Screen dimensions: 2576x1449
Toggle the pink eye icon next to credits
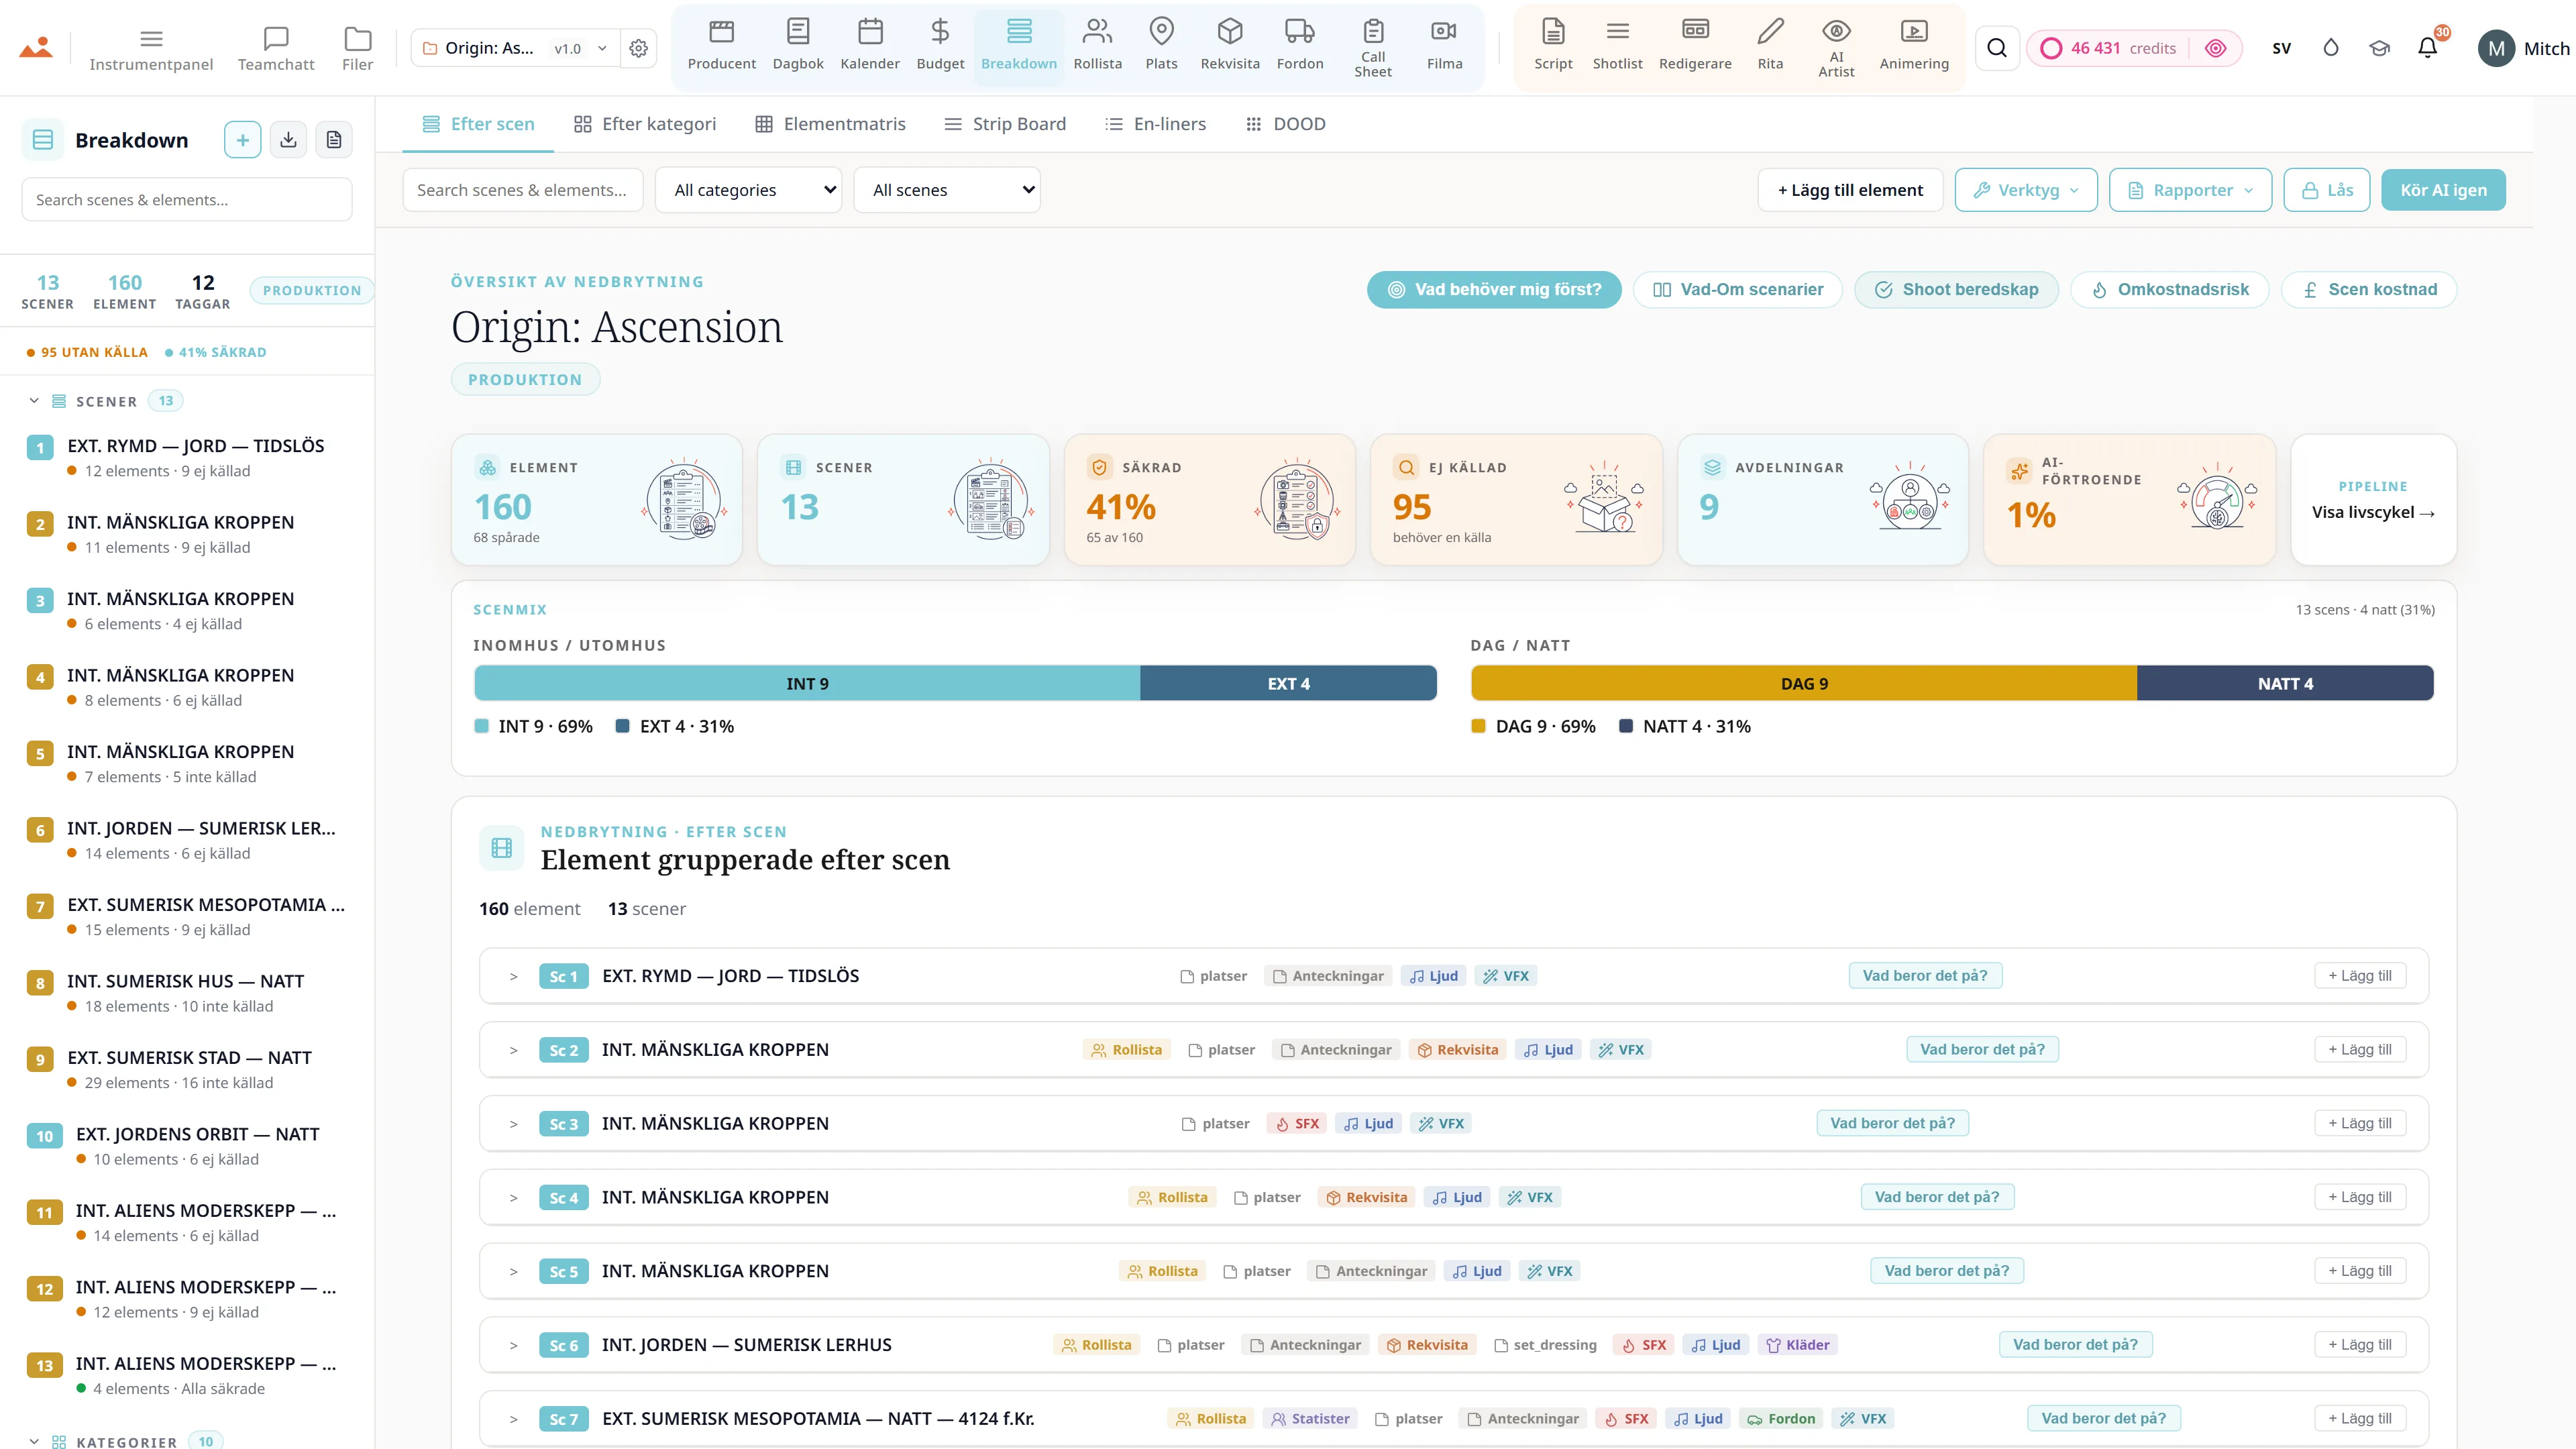(2216, 48)
